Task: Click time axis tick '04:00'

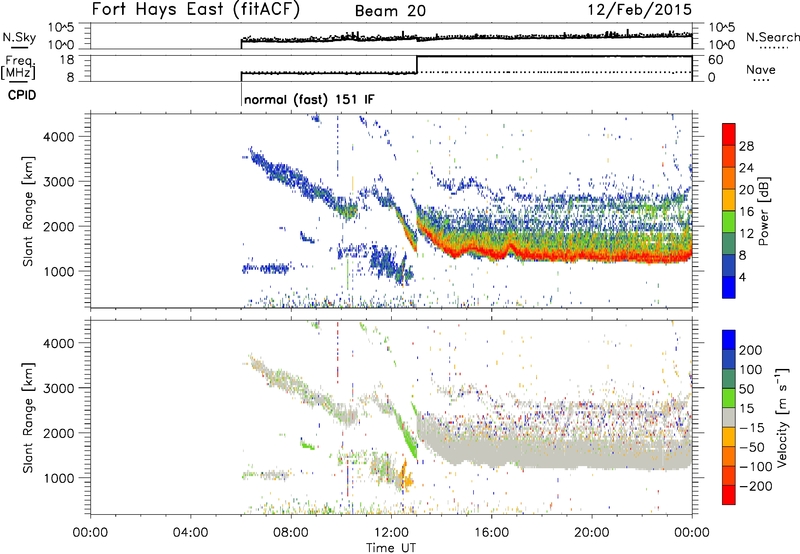Action: point(190,533)
